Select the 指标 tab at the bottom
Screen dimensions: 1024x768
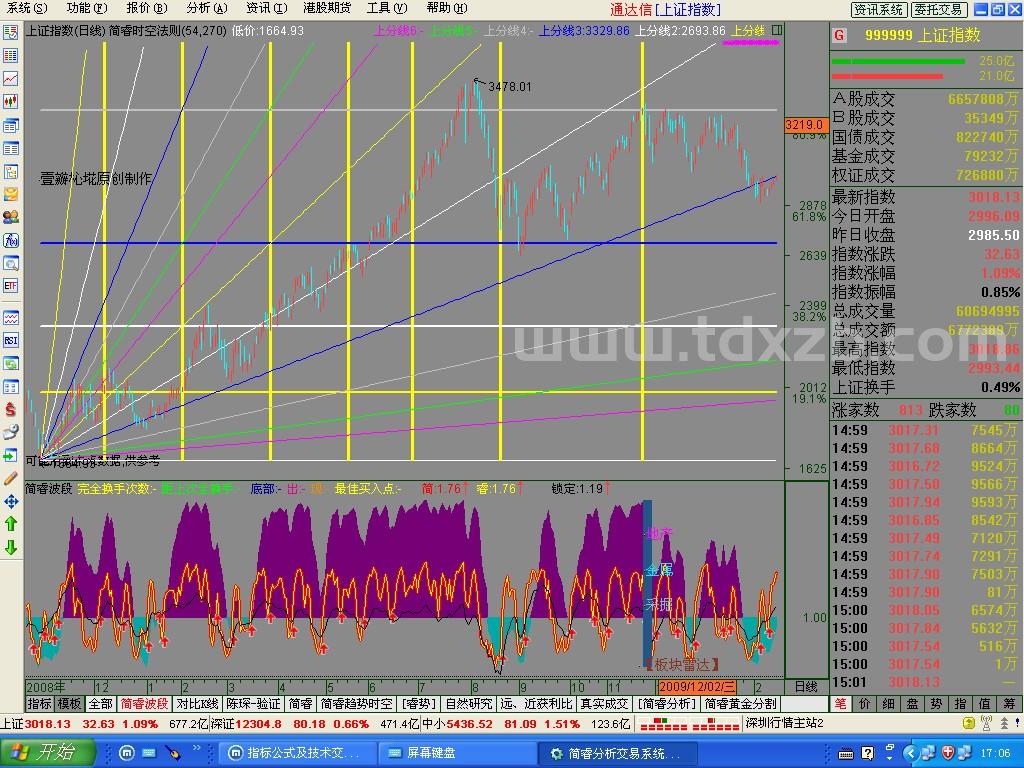pos(39,704)
